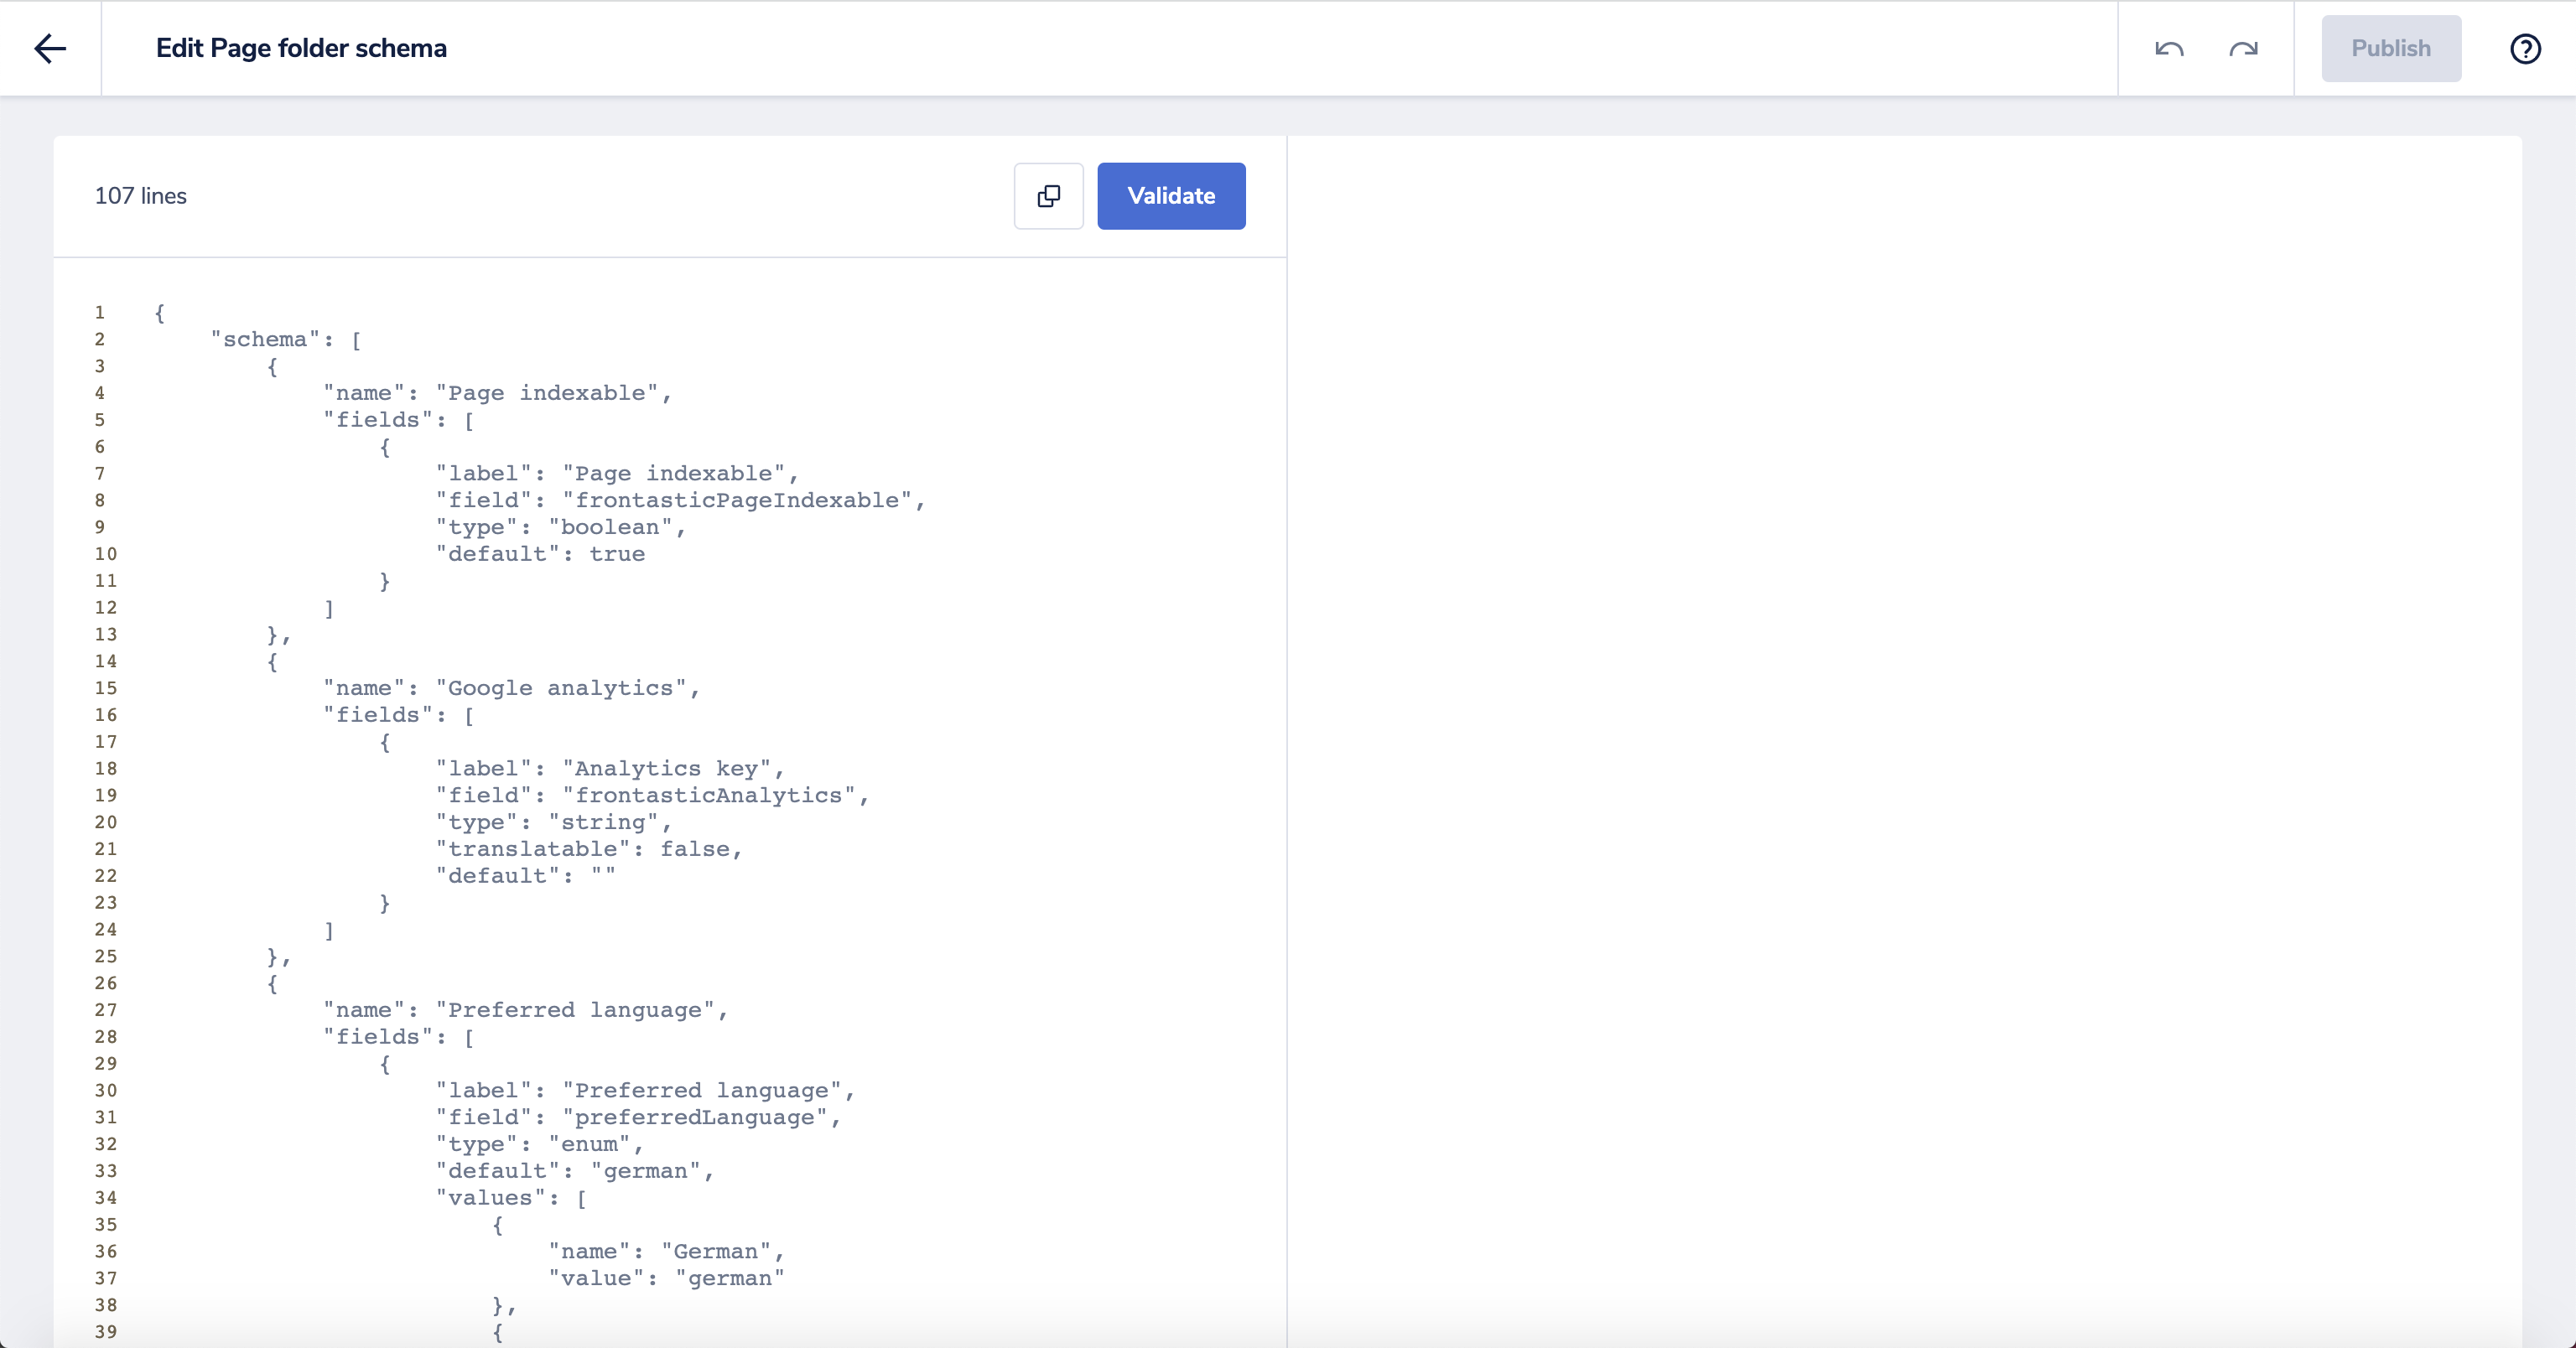This screenshot has height=1348, width=2576.
Task: Click the "Edit Page folder schema" title
Action: coord(301,48)
